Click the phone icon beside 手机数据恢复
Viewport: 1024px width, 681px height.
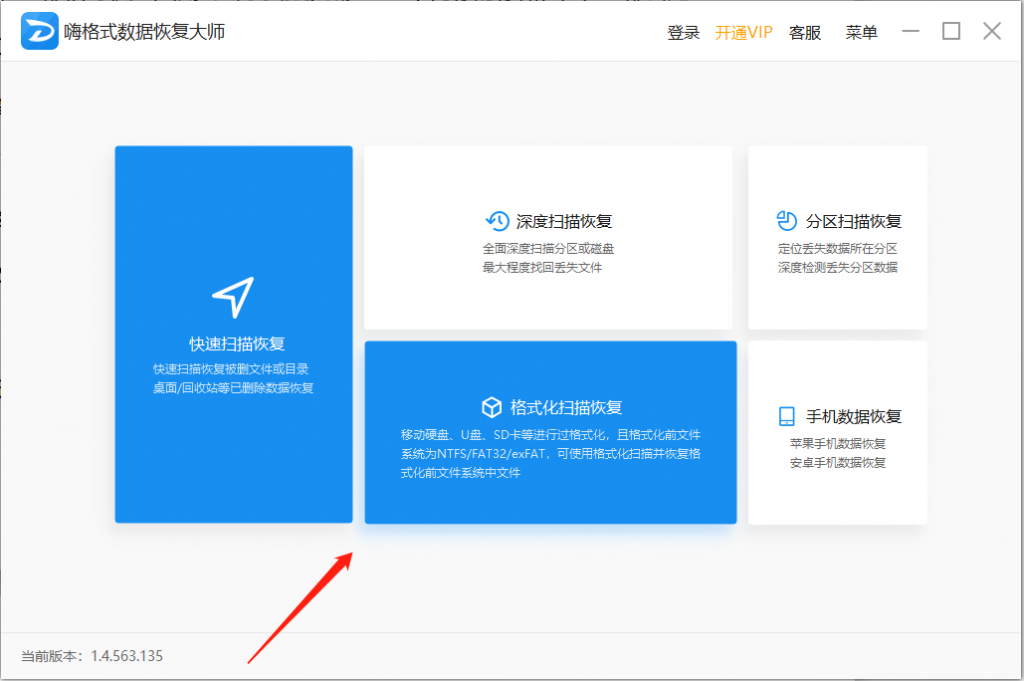pos(787,416)
